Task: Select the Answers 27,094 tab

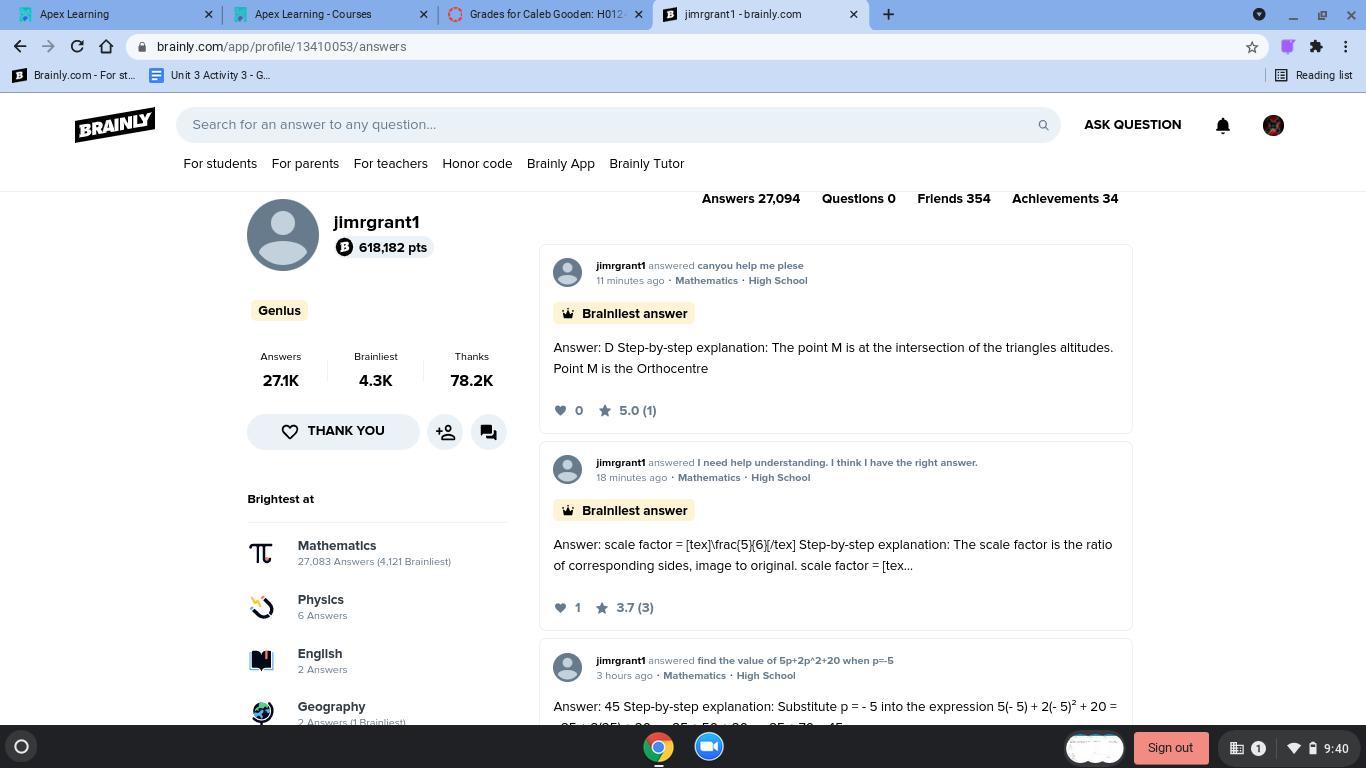Action: click(x=751, y=198)
